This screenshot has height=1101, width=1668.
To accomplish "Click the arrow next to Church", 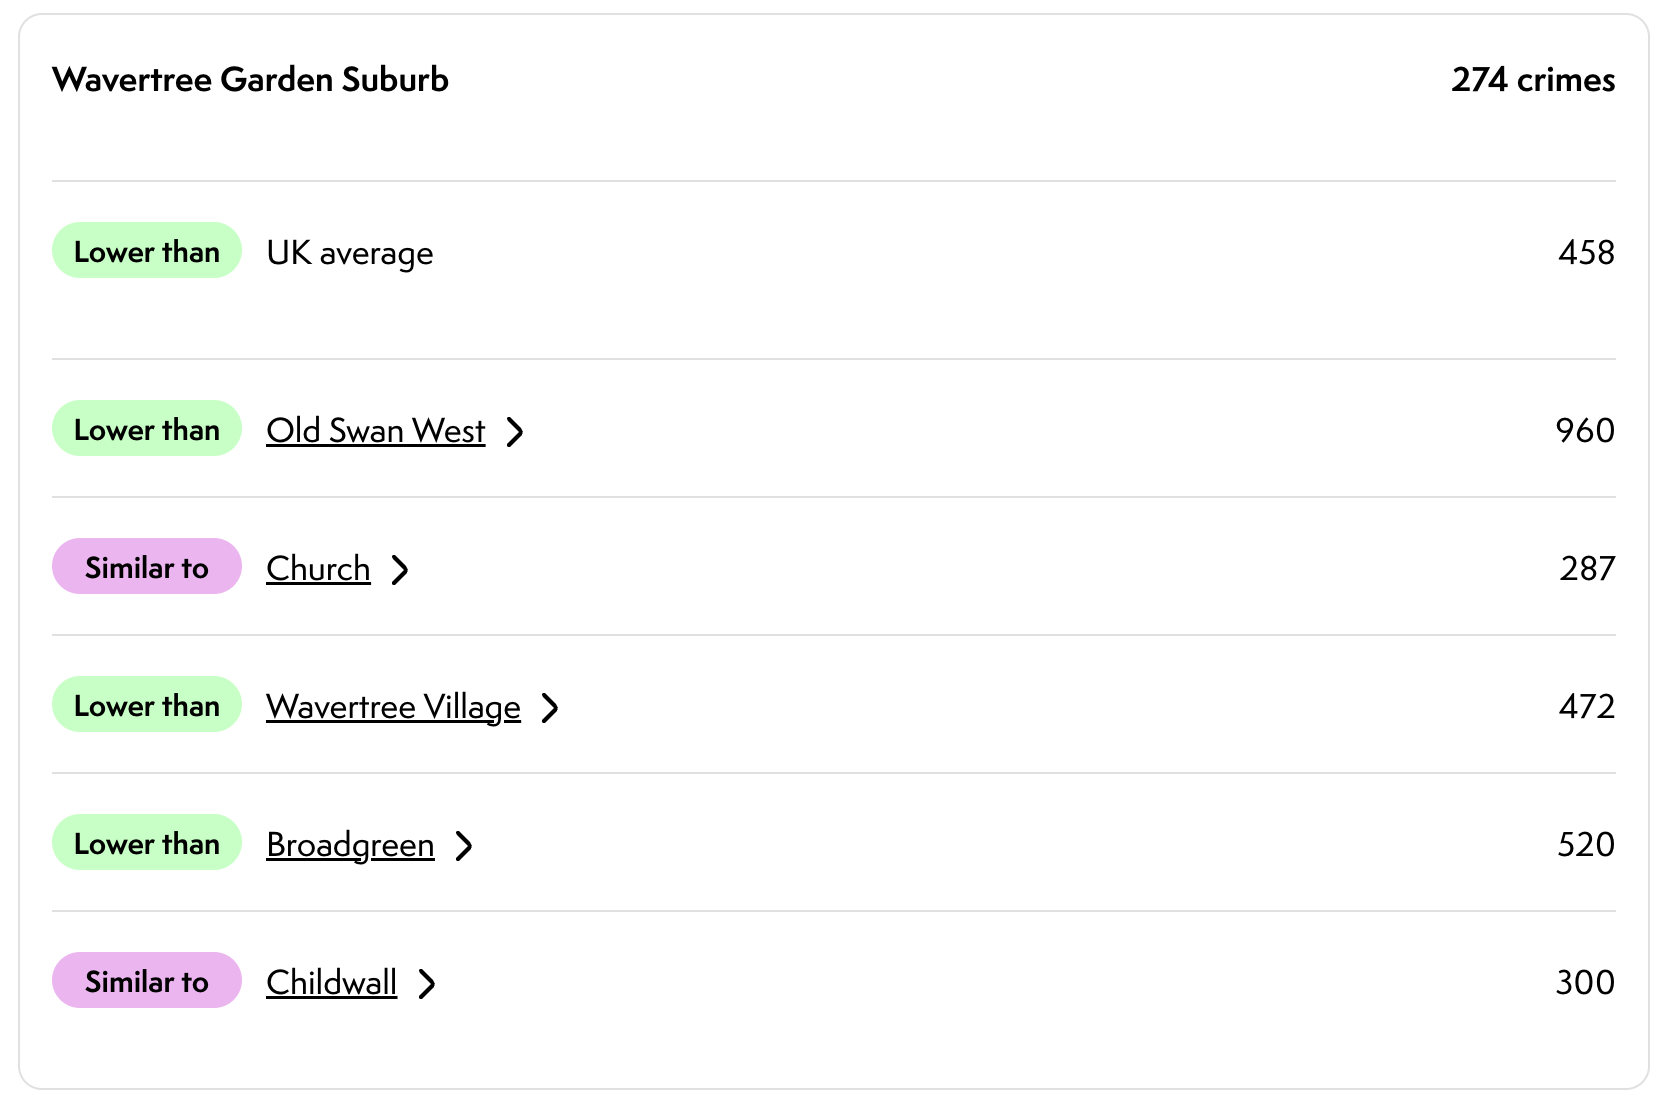I will [400, 570].
